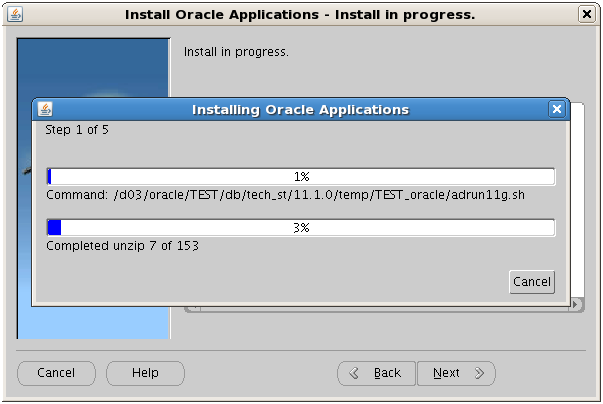Screen dimensions: 603x404
Task: Click the Java icon in the Installing Oracle Applications dialog
Action: point(45,110)
